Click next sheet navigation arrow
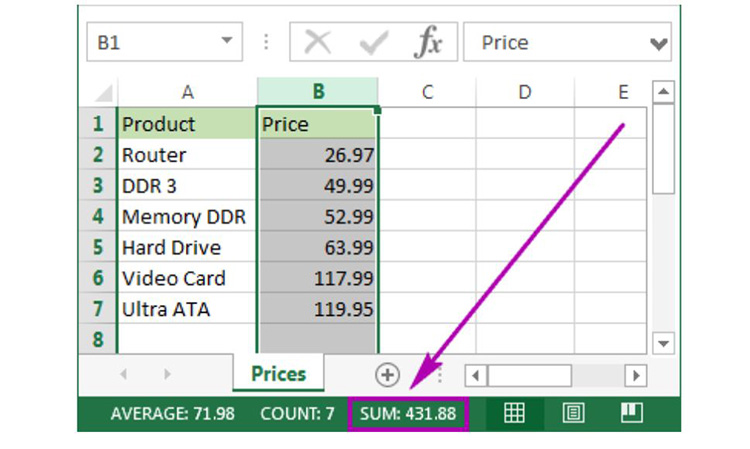The width and height of the screenshot is (750, 449). [x=167, y=374]
